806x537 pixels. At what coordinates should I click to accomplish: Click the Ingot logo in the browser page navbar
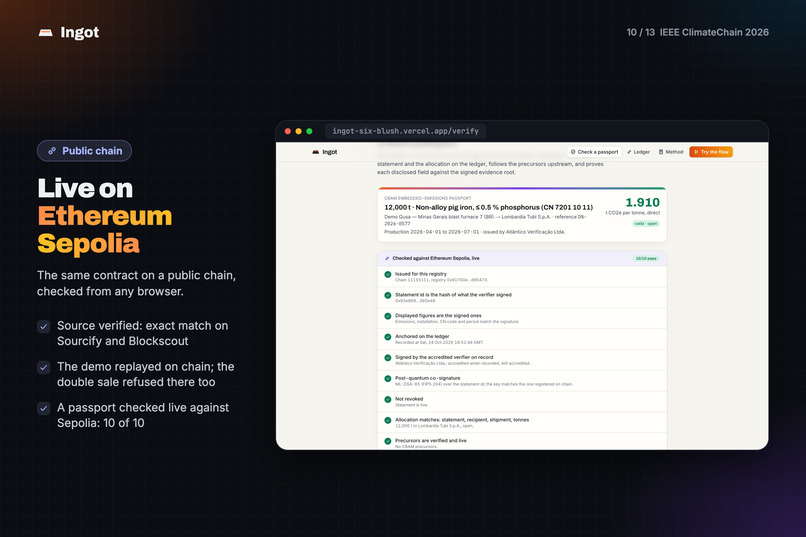[324, 152]
